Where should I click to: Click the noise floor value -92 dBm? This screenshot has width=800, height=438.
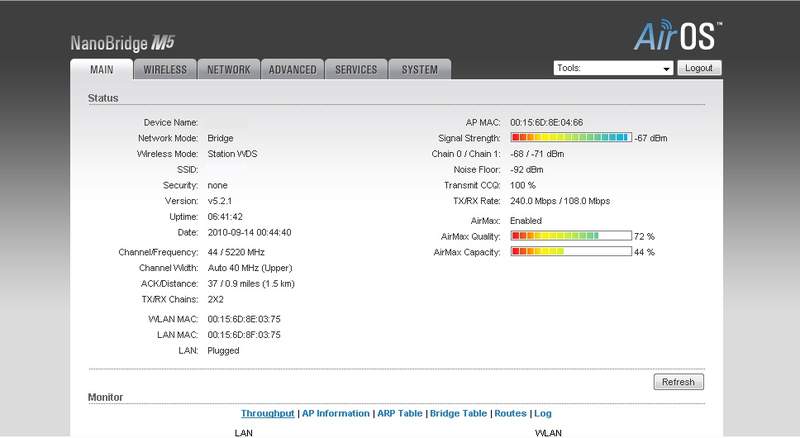pos(527,169)
